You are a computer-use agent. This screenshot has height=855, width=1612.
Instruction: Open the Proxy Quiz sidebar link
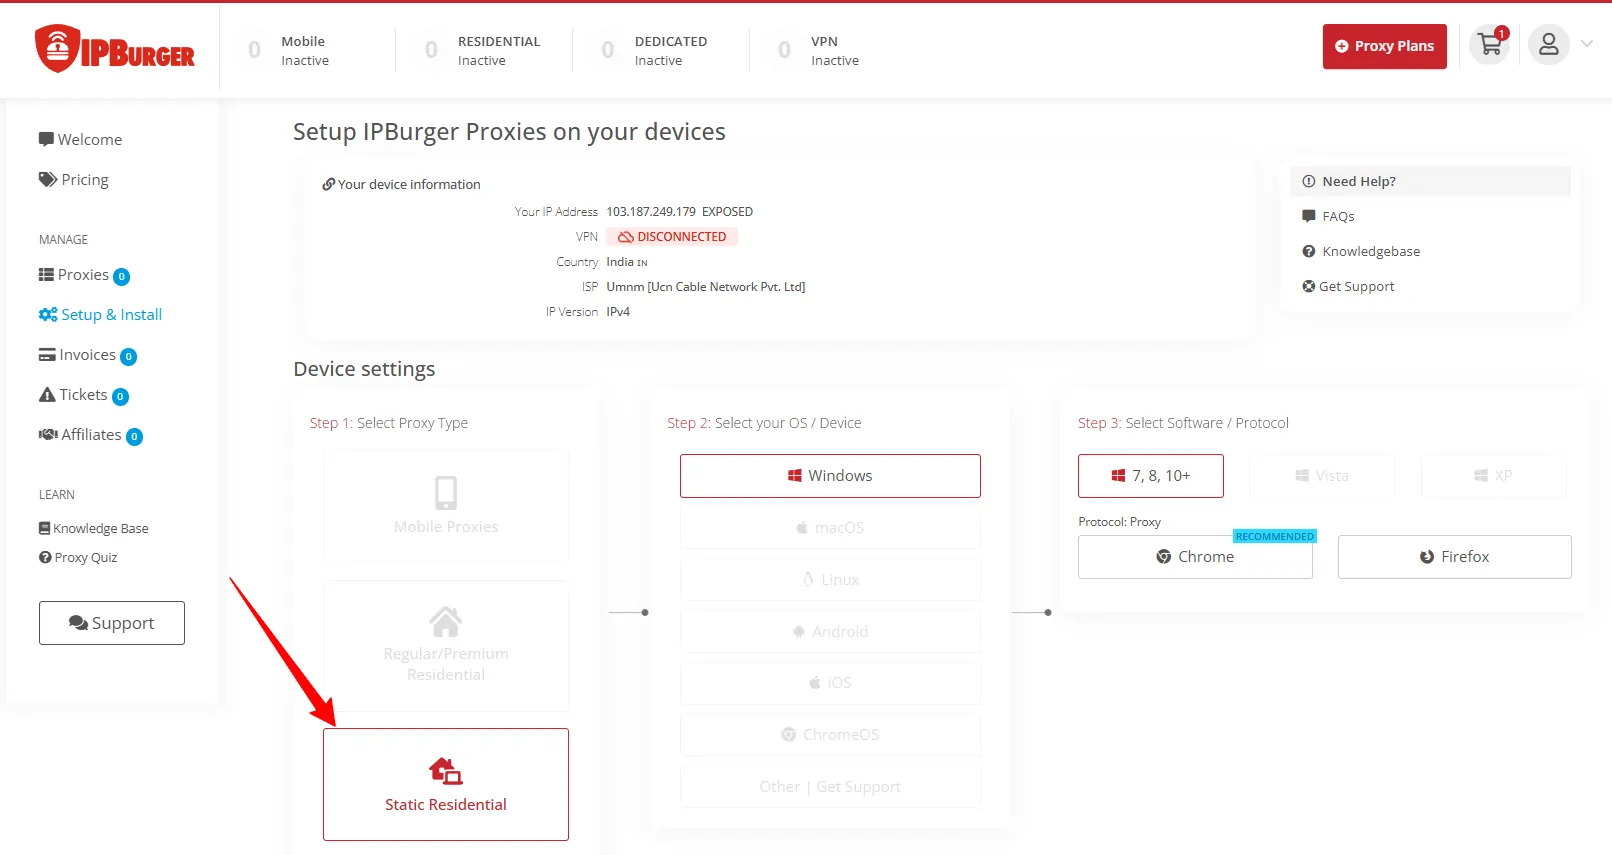[x=78, y=557]
